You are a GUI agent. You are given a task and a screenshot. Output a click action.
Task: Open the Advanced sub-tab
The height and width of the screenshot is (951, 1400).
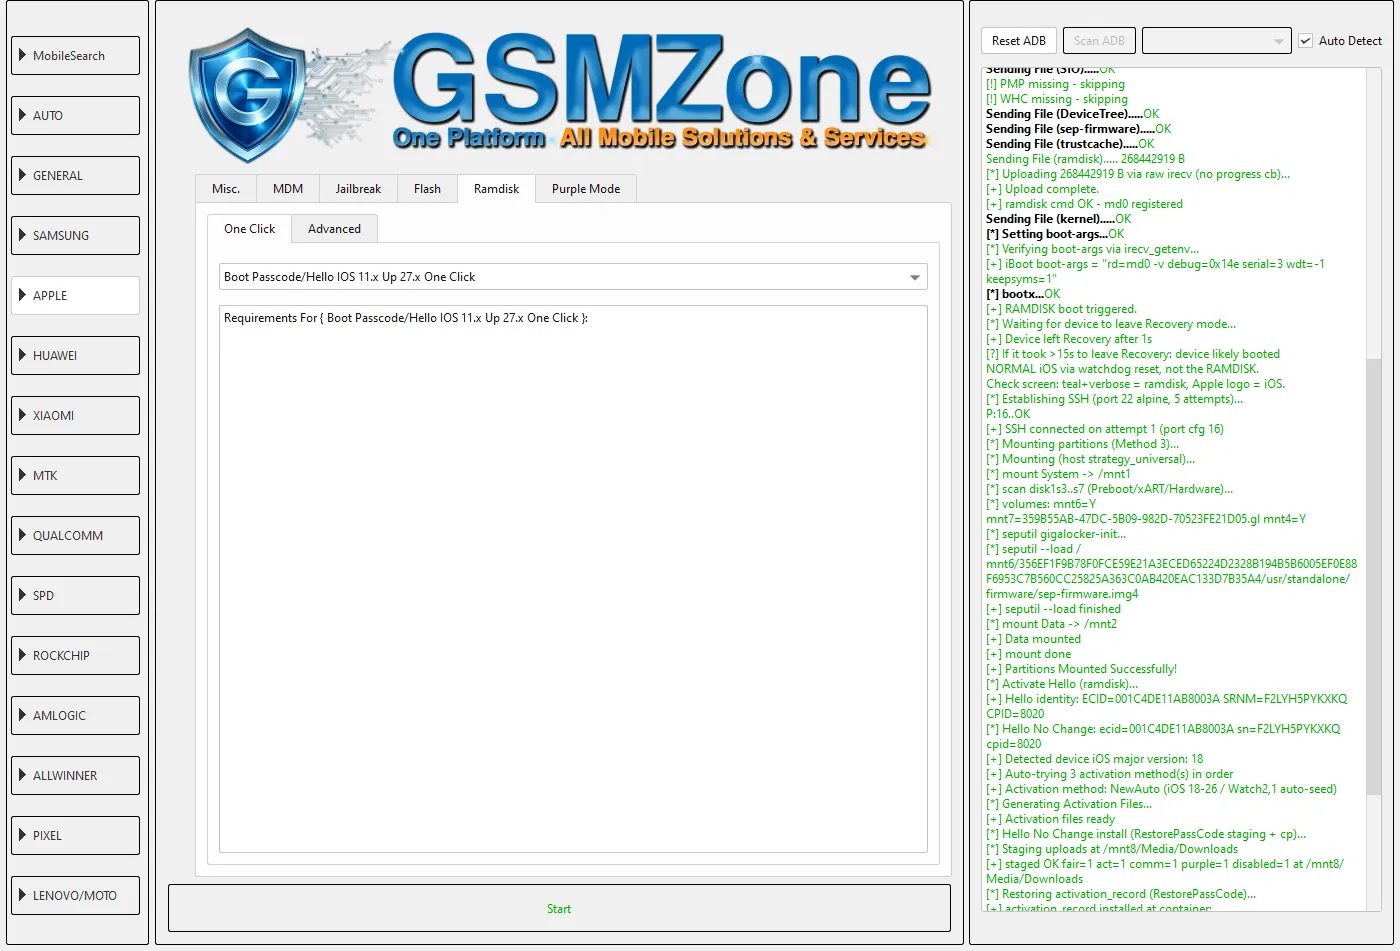334,229
